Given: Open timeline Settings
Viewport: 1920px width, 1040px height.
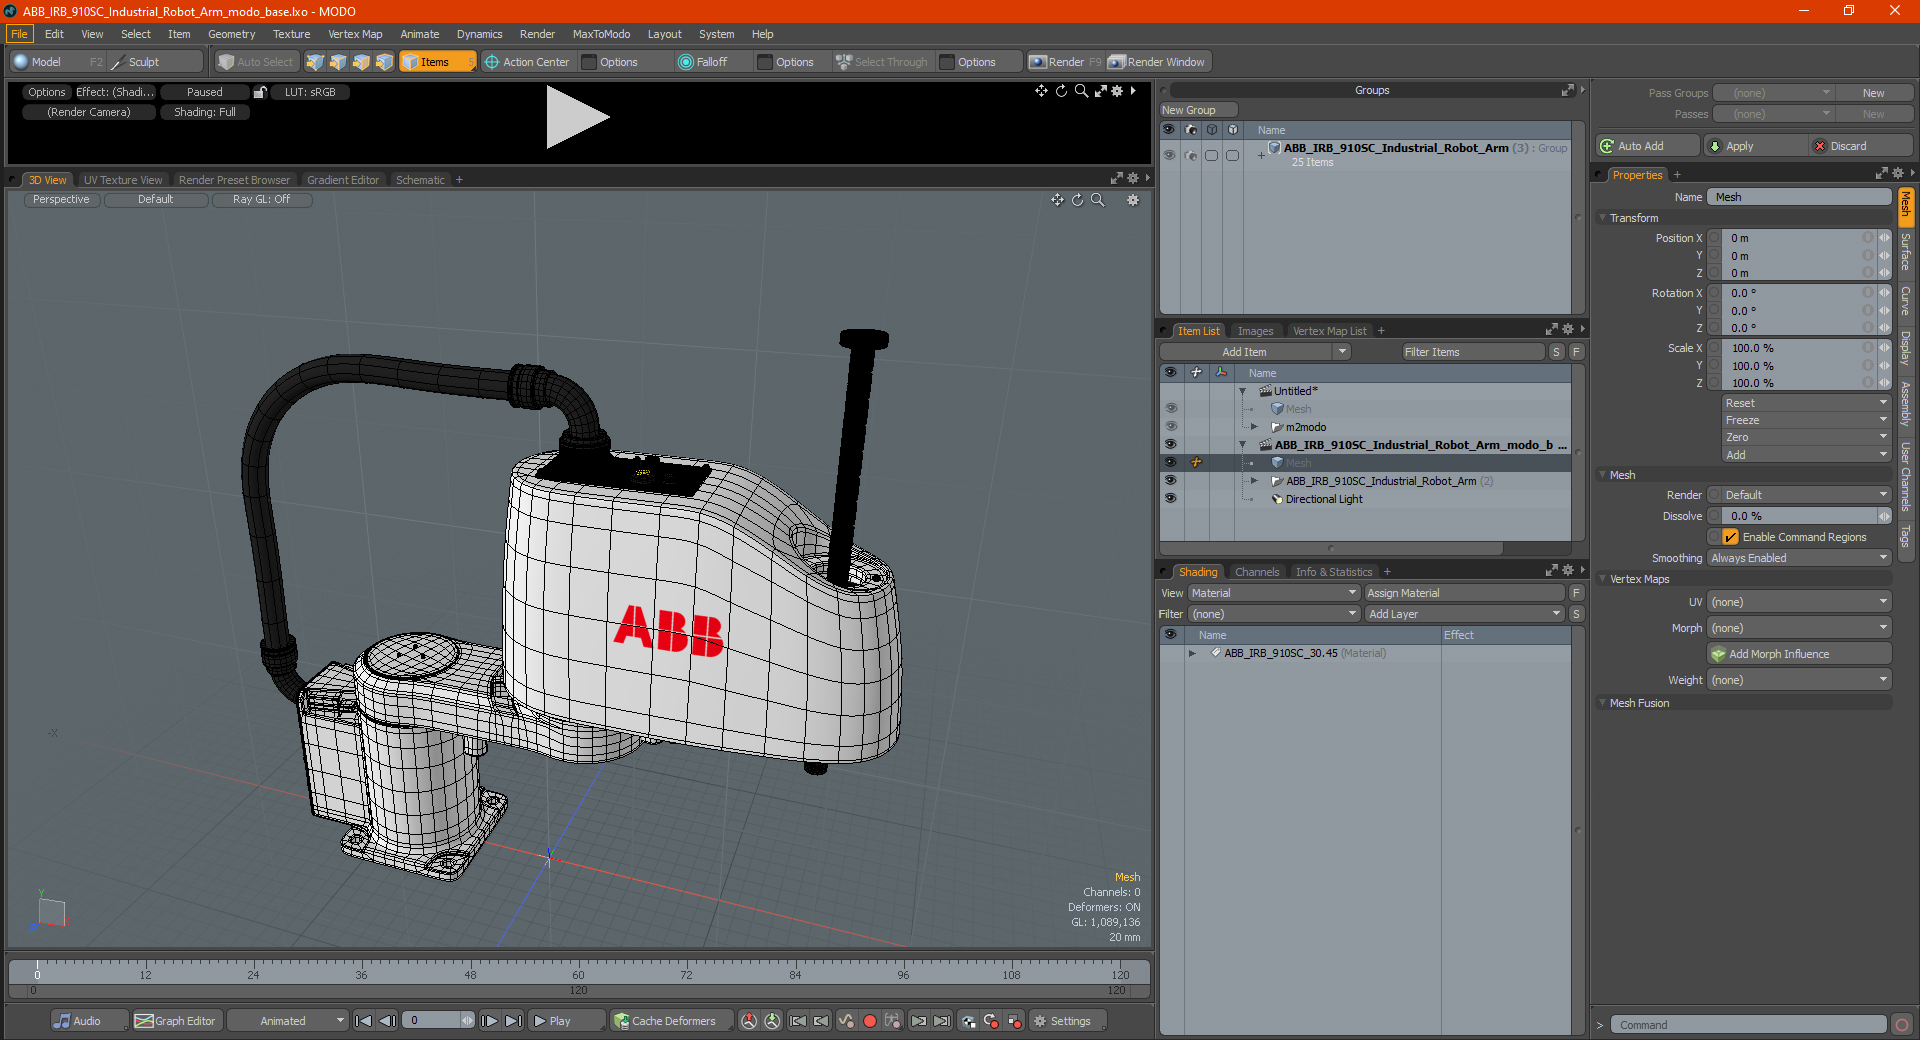Looking at the screenshot, I should pos(1068,1021).
